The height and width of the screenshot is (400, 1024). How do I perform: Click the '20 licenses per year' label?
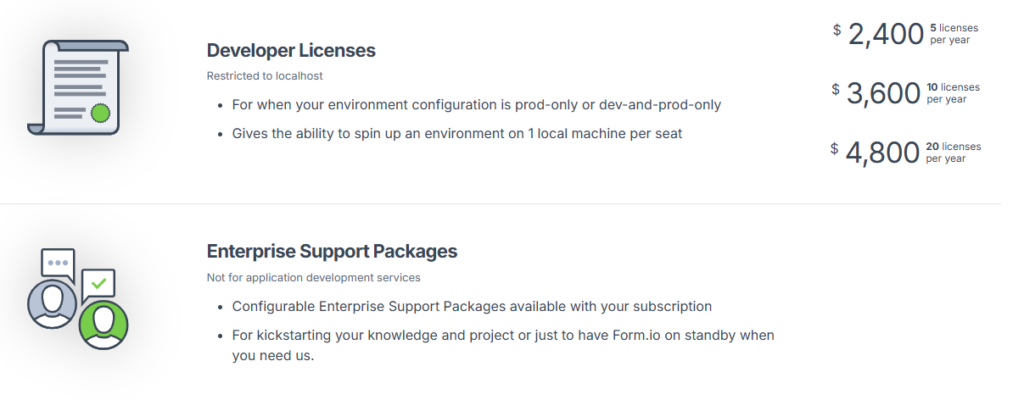coord(953,152)
